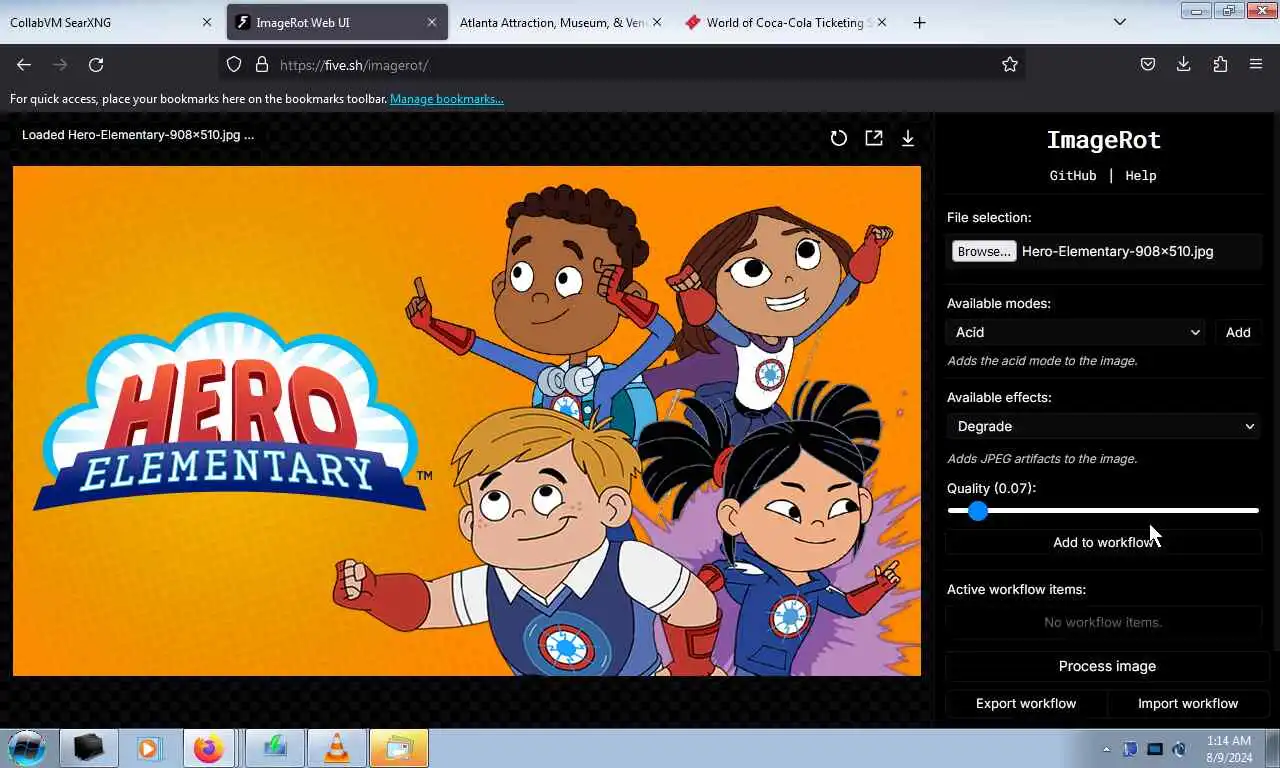View site security padlock info
Screen dimensions: 1280x768
[x=262, y=64]
